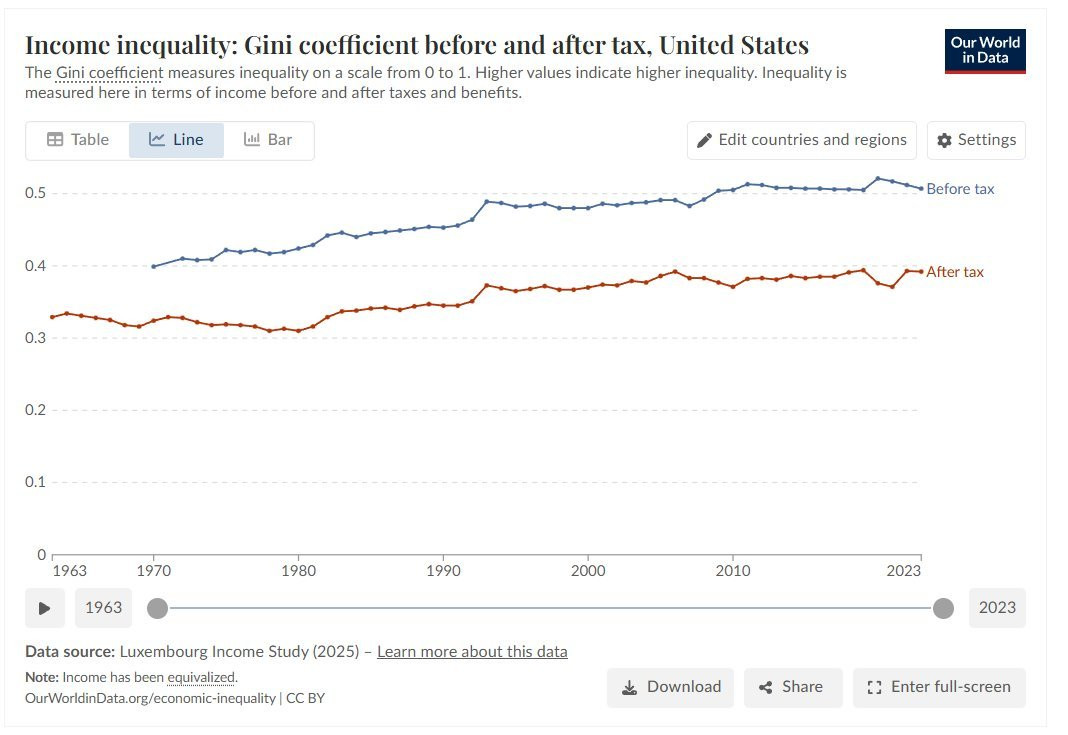
Task: Click the 1963 start year label
Action: [x=104, y=608]
